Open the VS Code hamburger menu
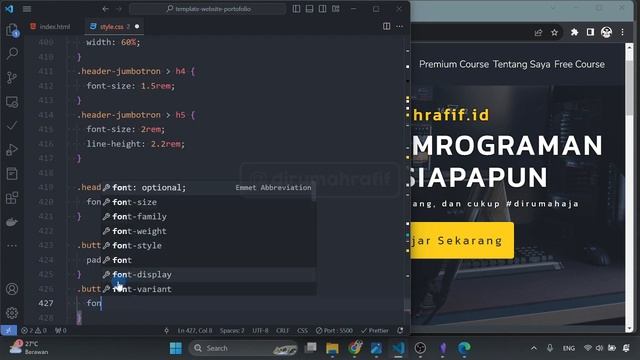This screenshot has height=360, width=640. [27, 9]
